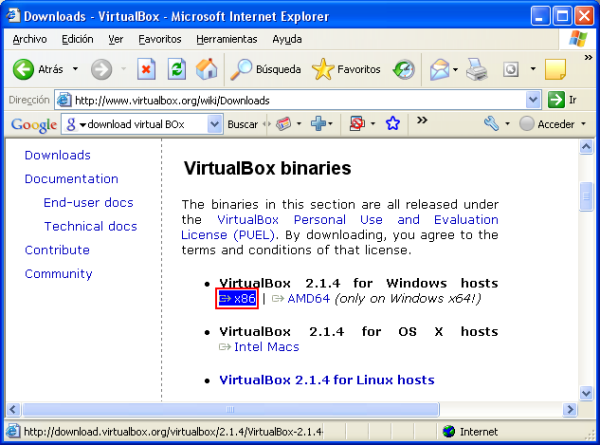Screen dimensions: 600x445
Task: Go to the home page via the house icon
Action: [x=207, y=70]
